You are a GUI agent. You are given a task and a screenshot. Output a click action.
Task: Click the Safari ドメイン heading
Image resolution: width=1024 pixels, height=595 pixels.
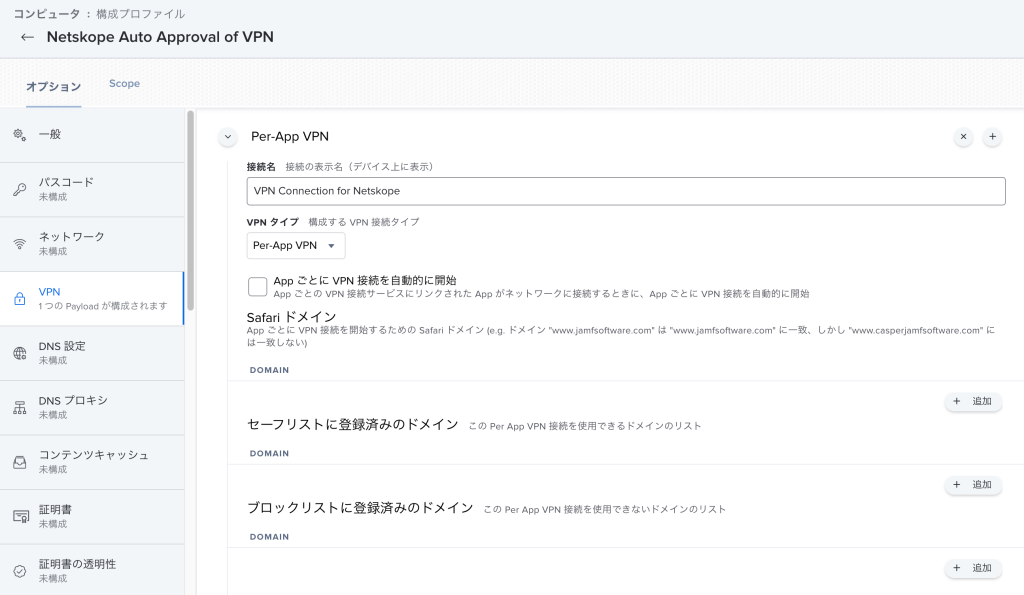pyautogui.click(x=291, y=317)
